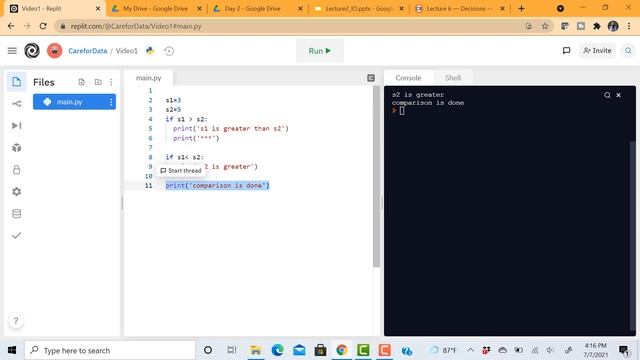This screenshot has width=640, height=360.
Task: Open the history icon beside Video1
Action: point(169,51)
